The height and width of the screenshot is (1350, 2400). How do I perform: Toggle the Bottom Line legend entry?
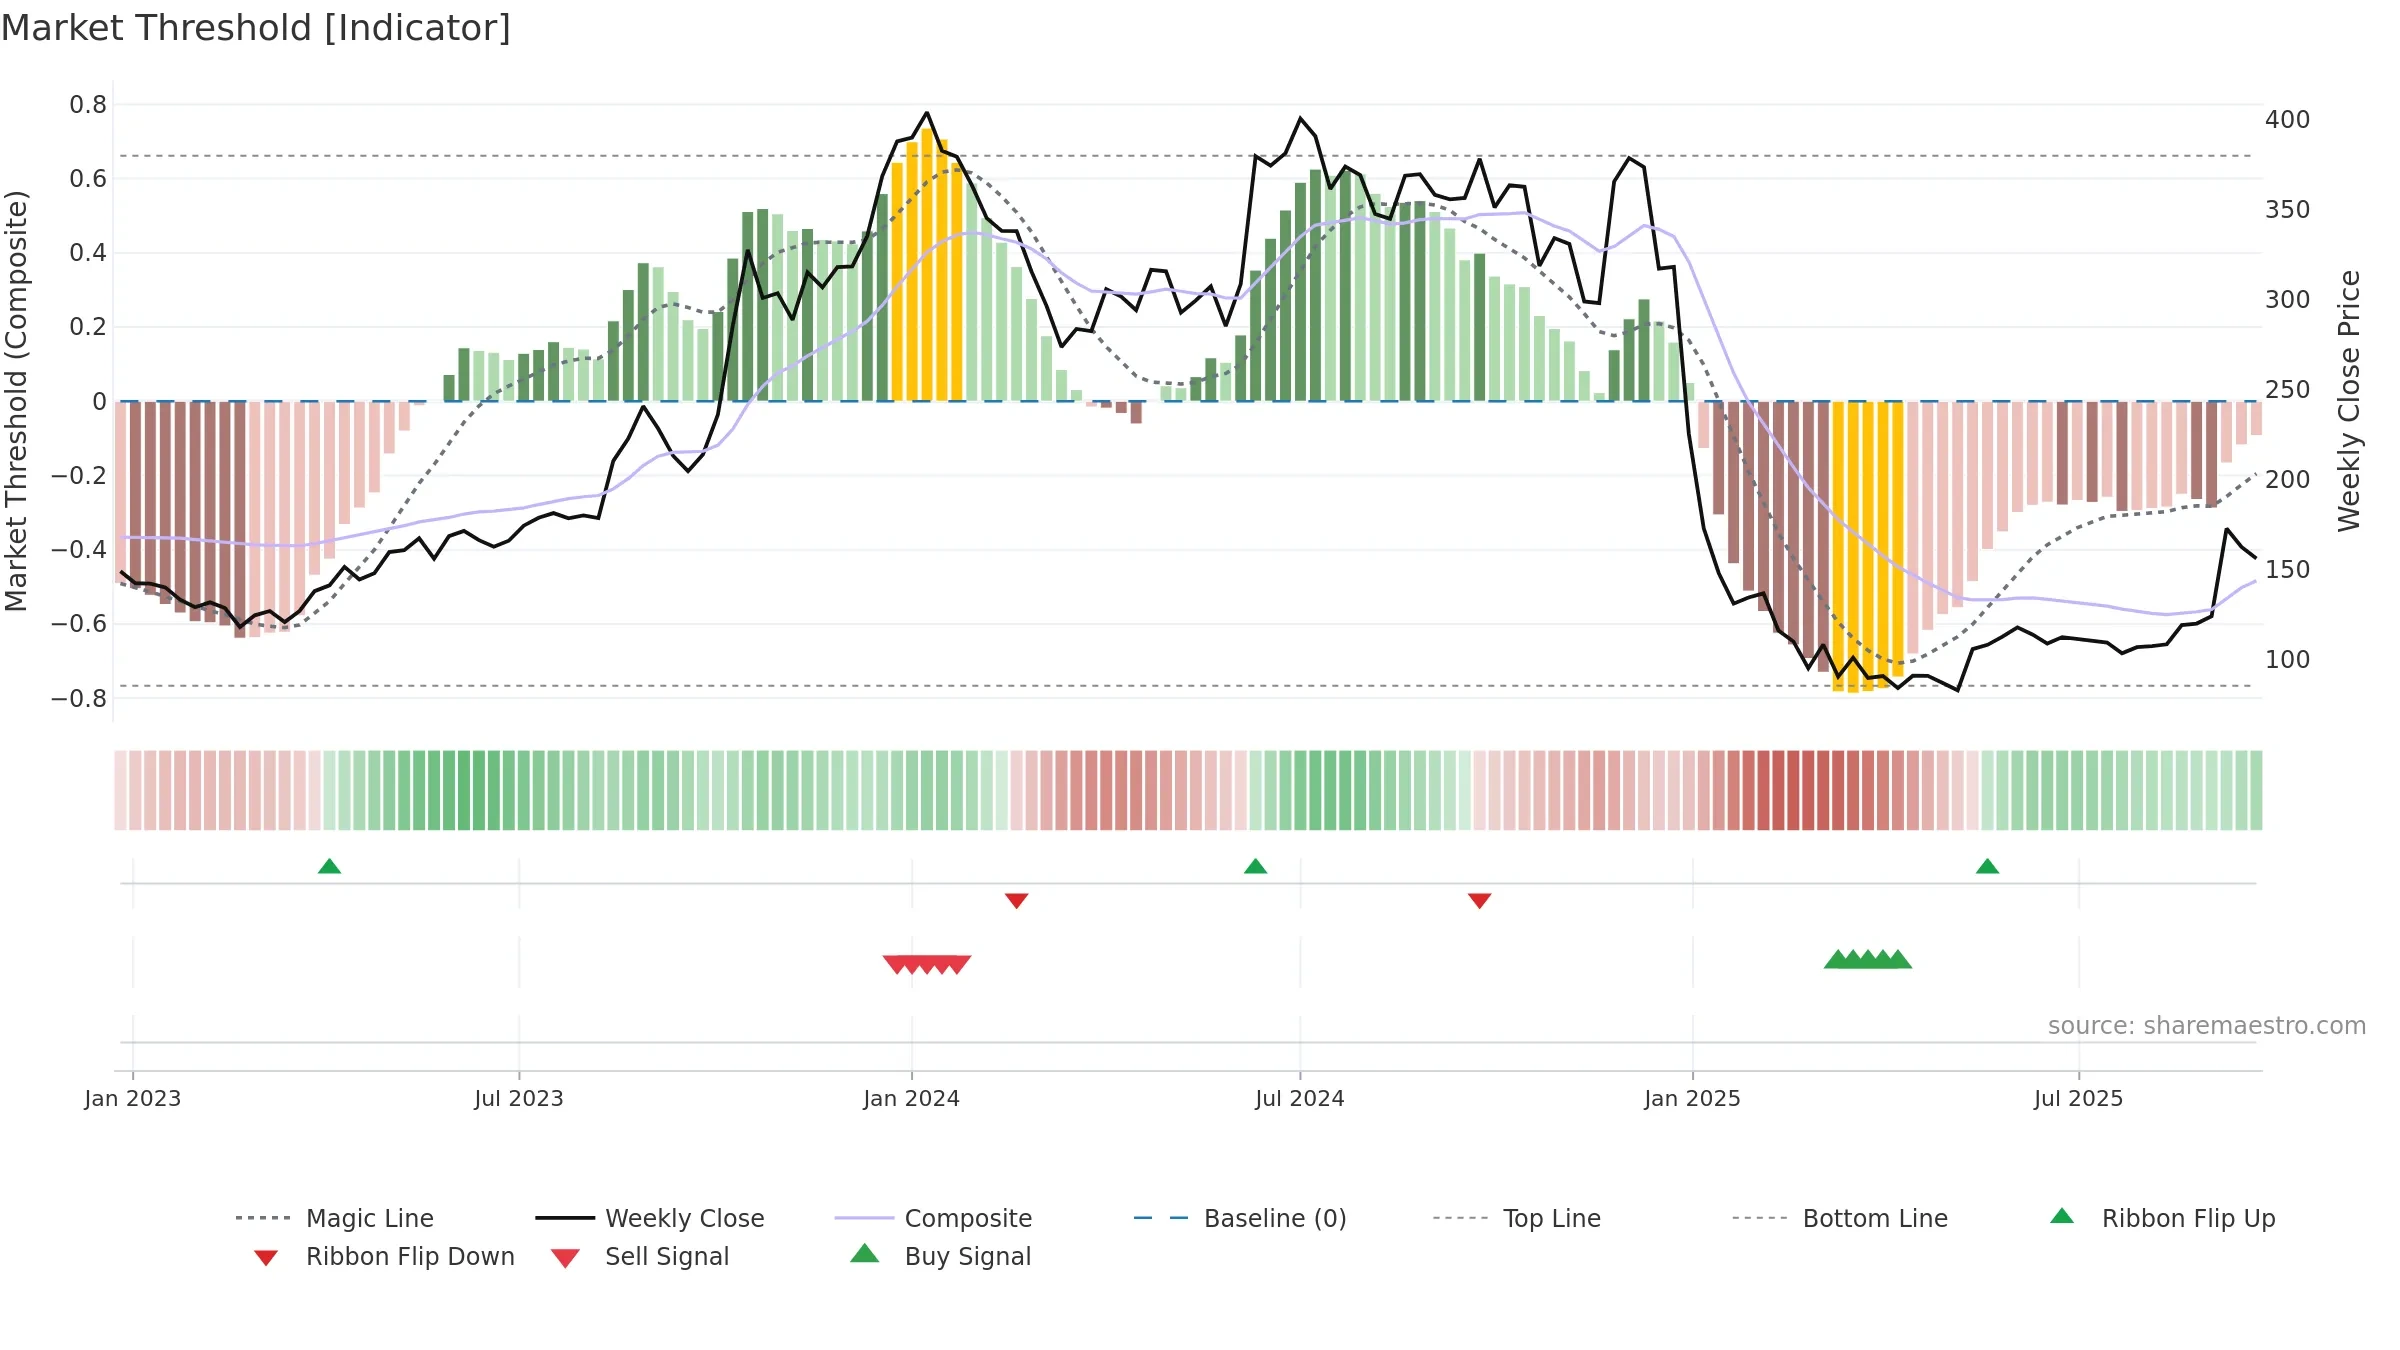click(x=1840, y=1218)
